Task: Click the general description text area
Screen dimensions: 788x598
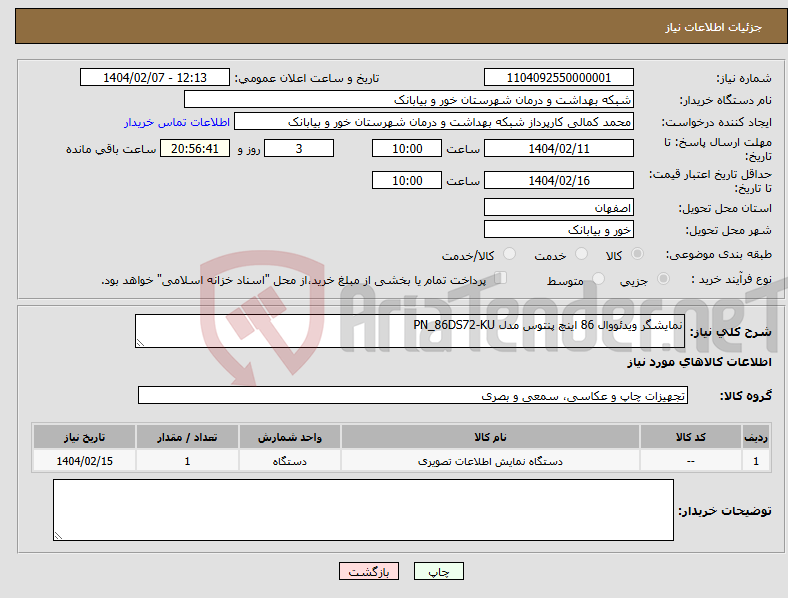Action: point(410,331)
